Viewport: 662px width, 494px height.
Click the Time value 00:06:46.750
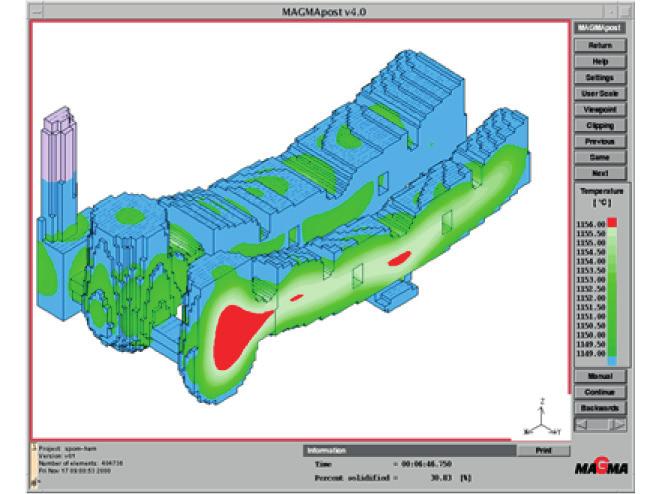point(426,464)
